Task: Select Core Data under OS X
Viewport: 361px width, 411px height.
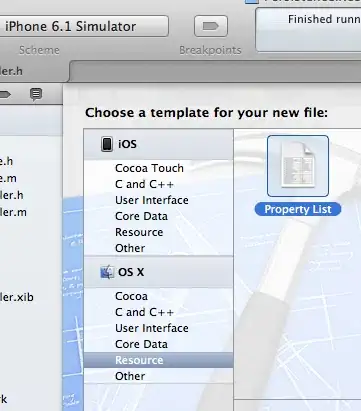Action: point(141,344)
